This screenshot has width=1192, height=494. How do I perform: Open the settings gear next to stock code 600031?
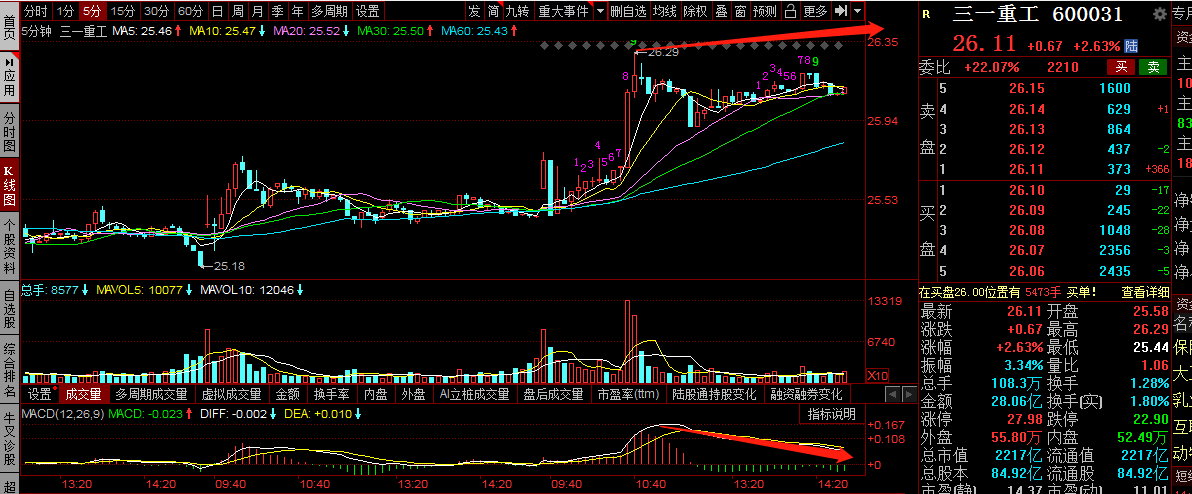(x=1159, y=14)
